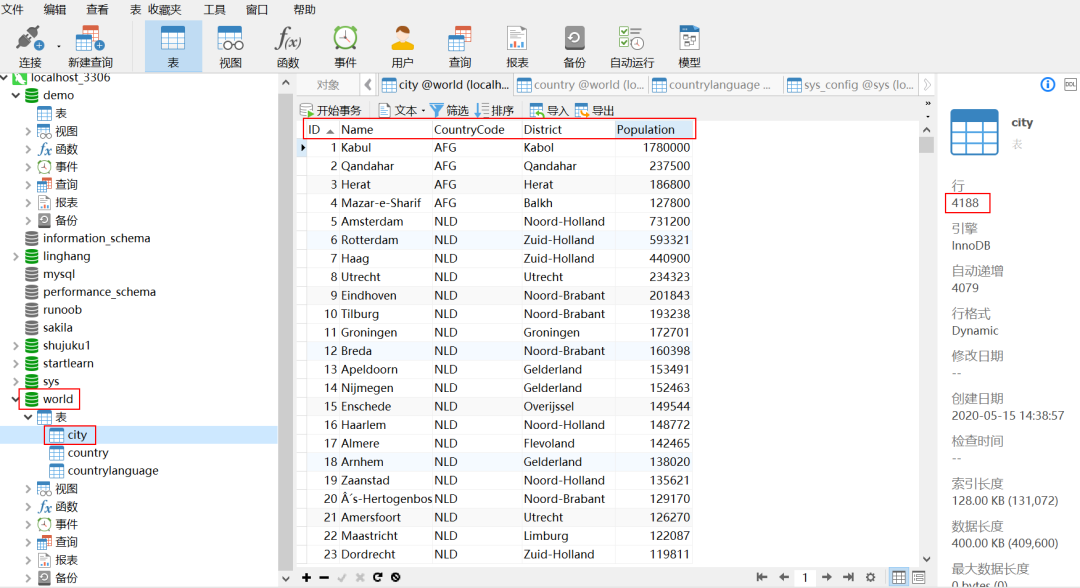The height and width of the screenshot is (588, 1080).
Task: Open the 模型 model toolbar icon
Action: [x=689, y=47]
